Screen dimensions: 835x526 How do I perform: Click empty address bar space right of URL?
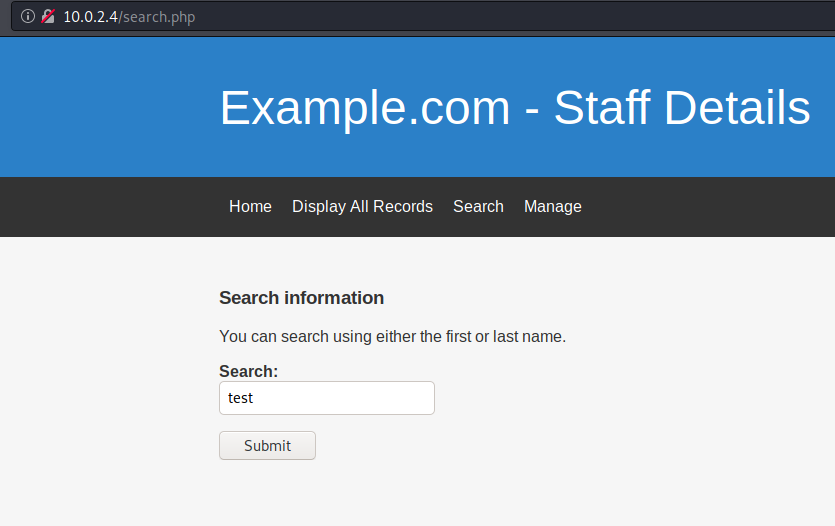(x=511, y=17)
